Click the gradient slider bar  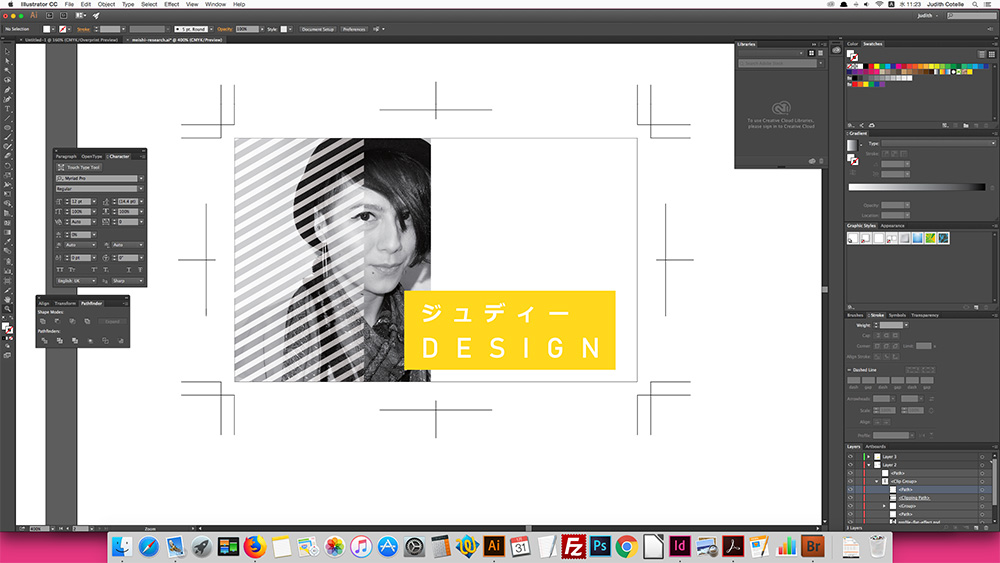click(x=915, y=187)
